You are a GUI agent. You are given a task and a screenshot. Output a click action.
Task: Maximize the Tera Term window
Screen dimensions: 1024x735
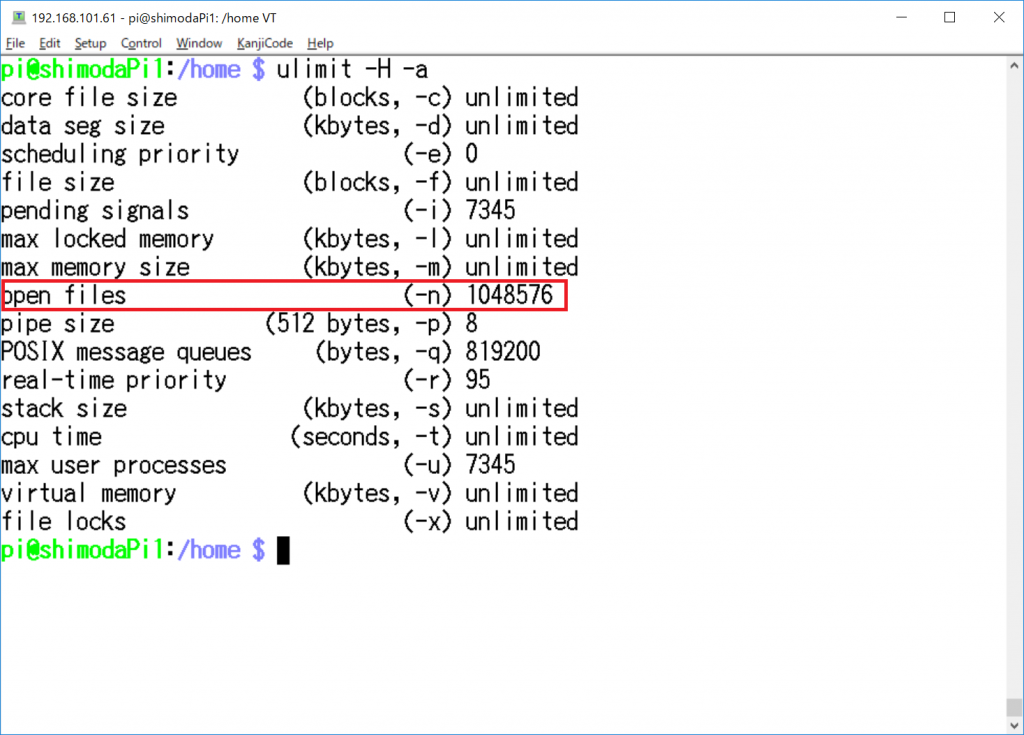[950, 18]
